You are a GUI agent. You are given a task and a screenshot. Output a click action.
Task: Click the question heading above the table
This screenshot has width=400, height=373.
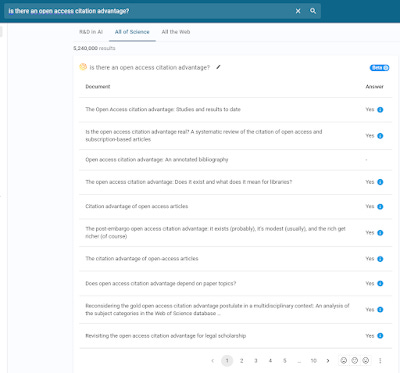click(150, 67)
